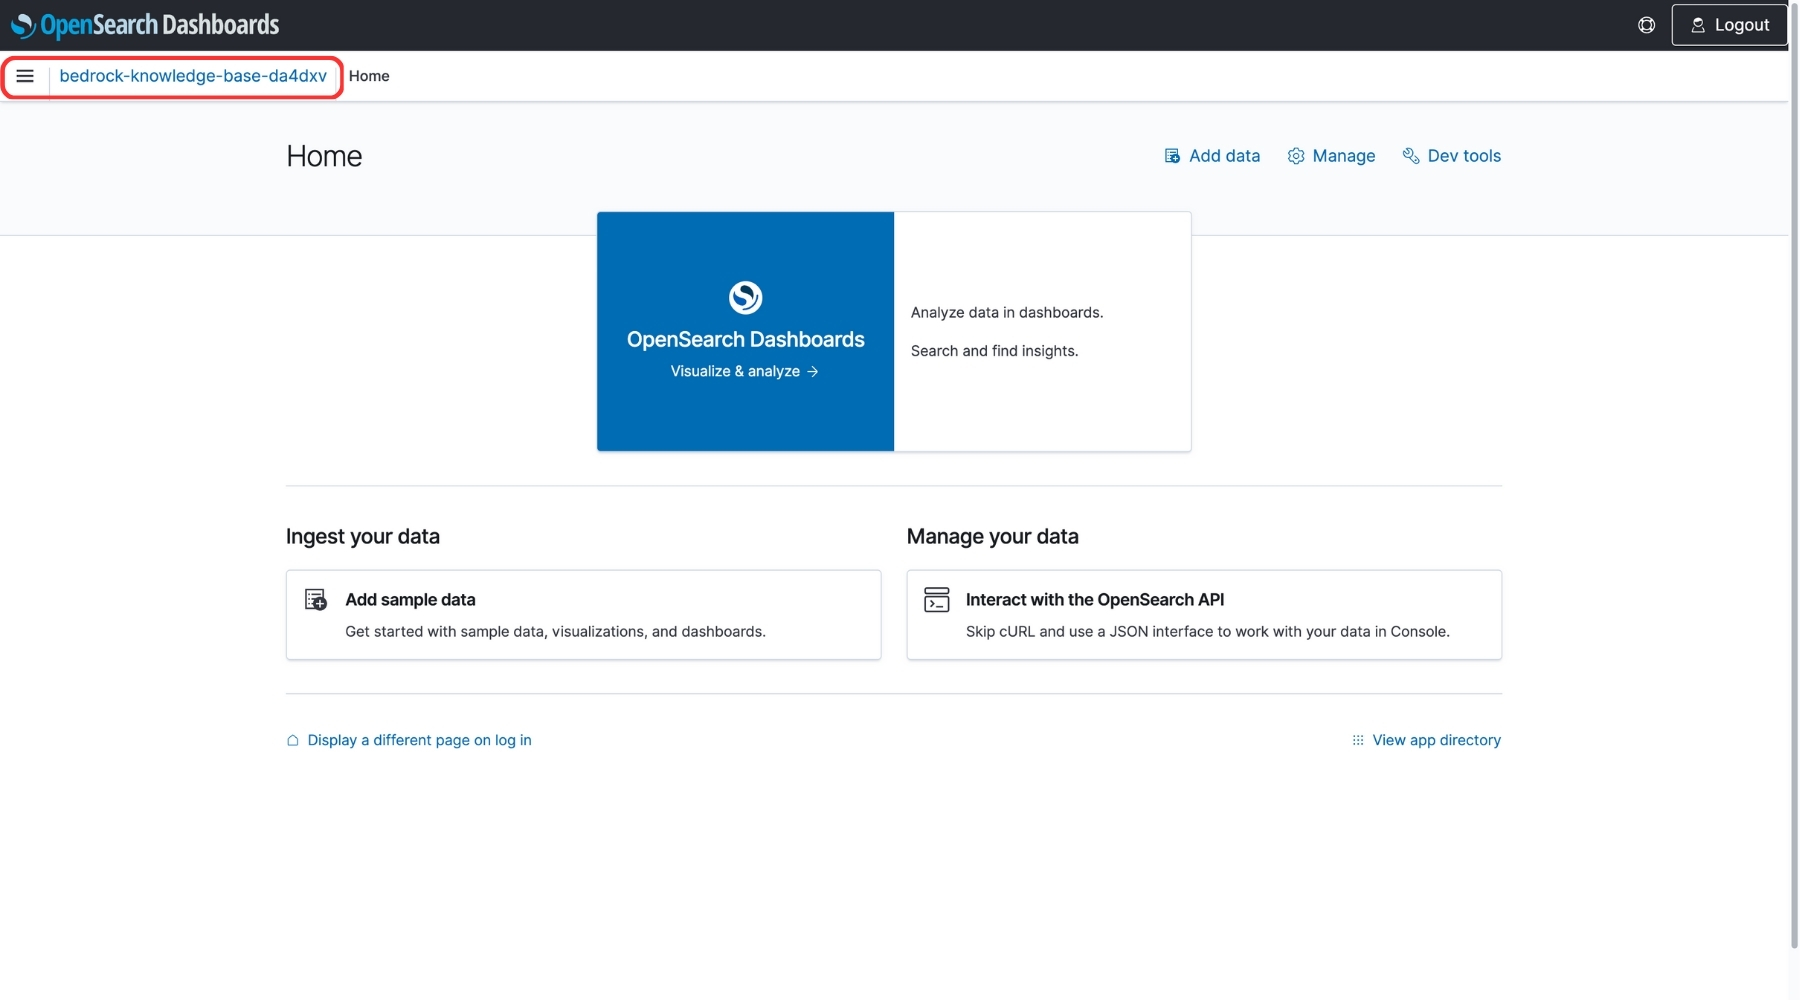The width and height of the screenshot is (1800, 1003).
Task: Click Display a different page on log in
Action: 419,741
